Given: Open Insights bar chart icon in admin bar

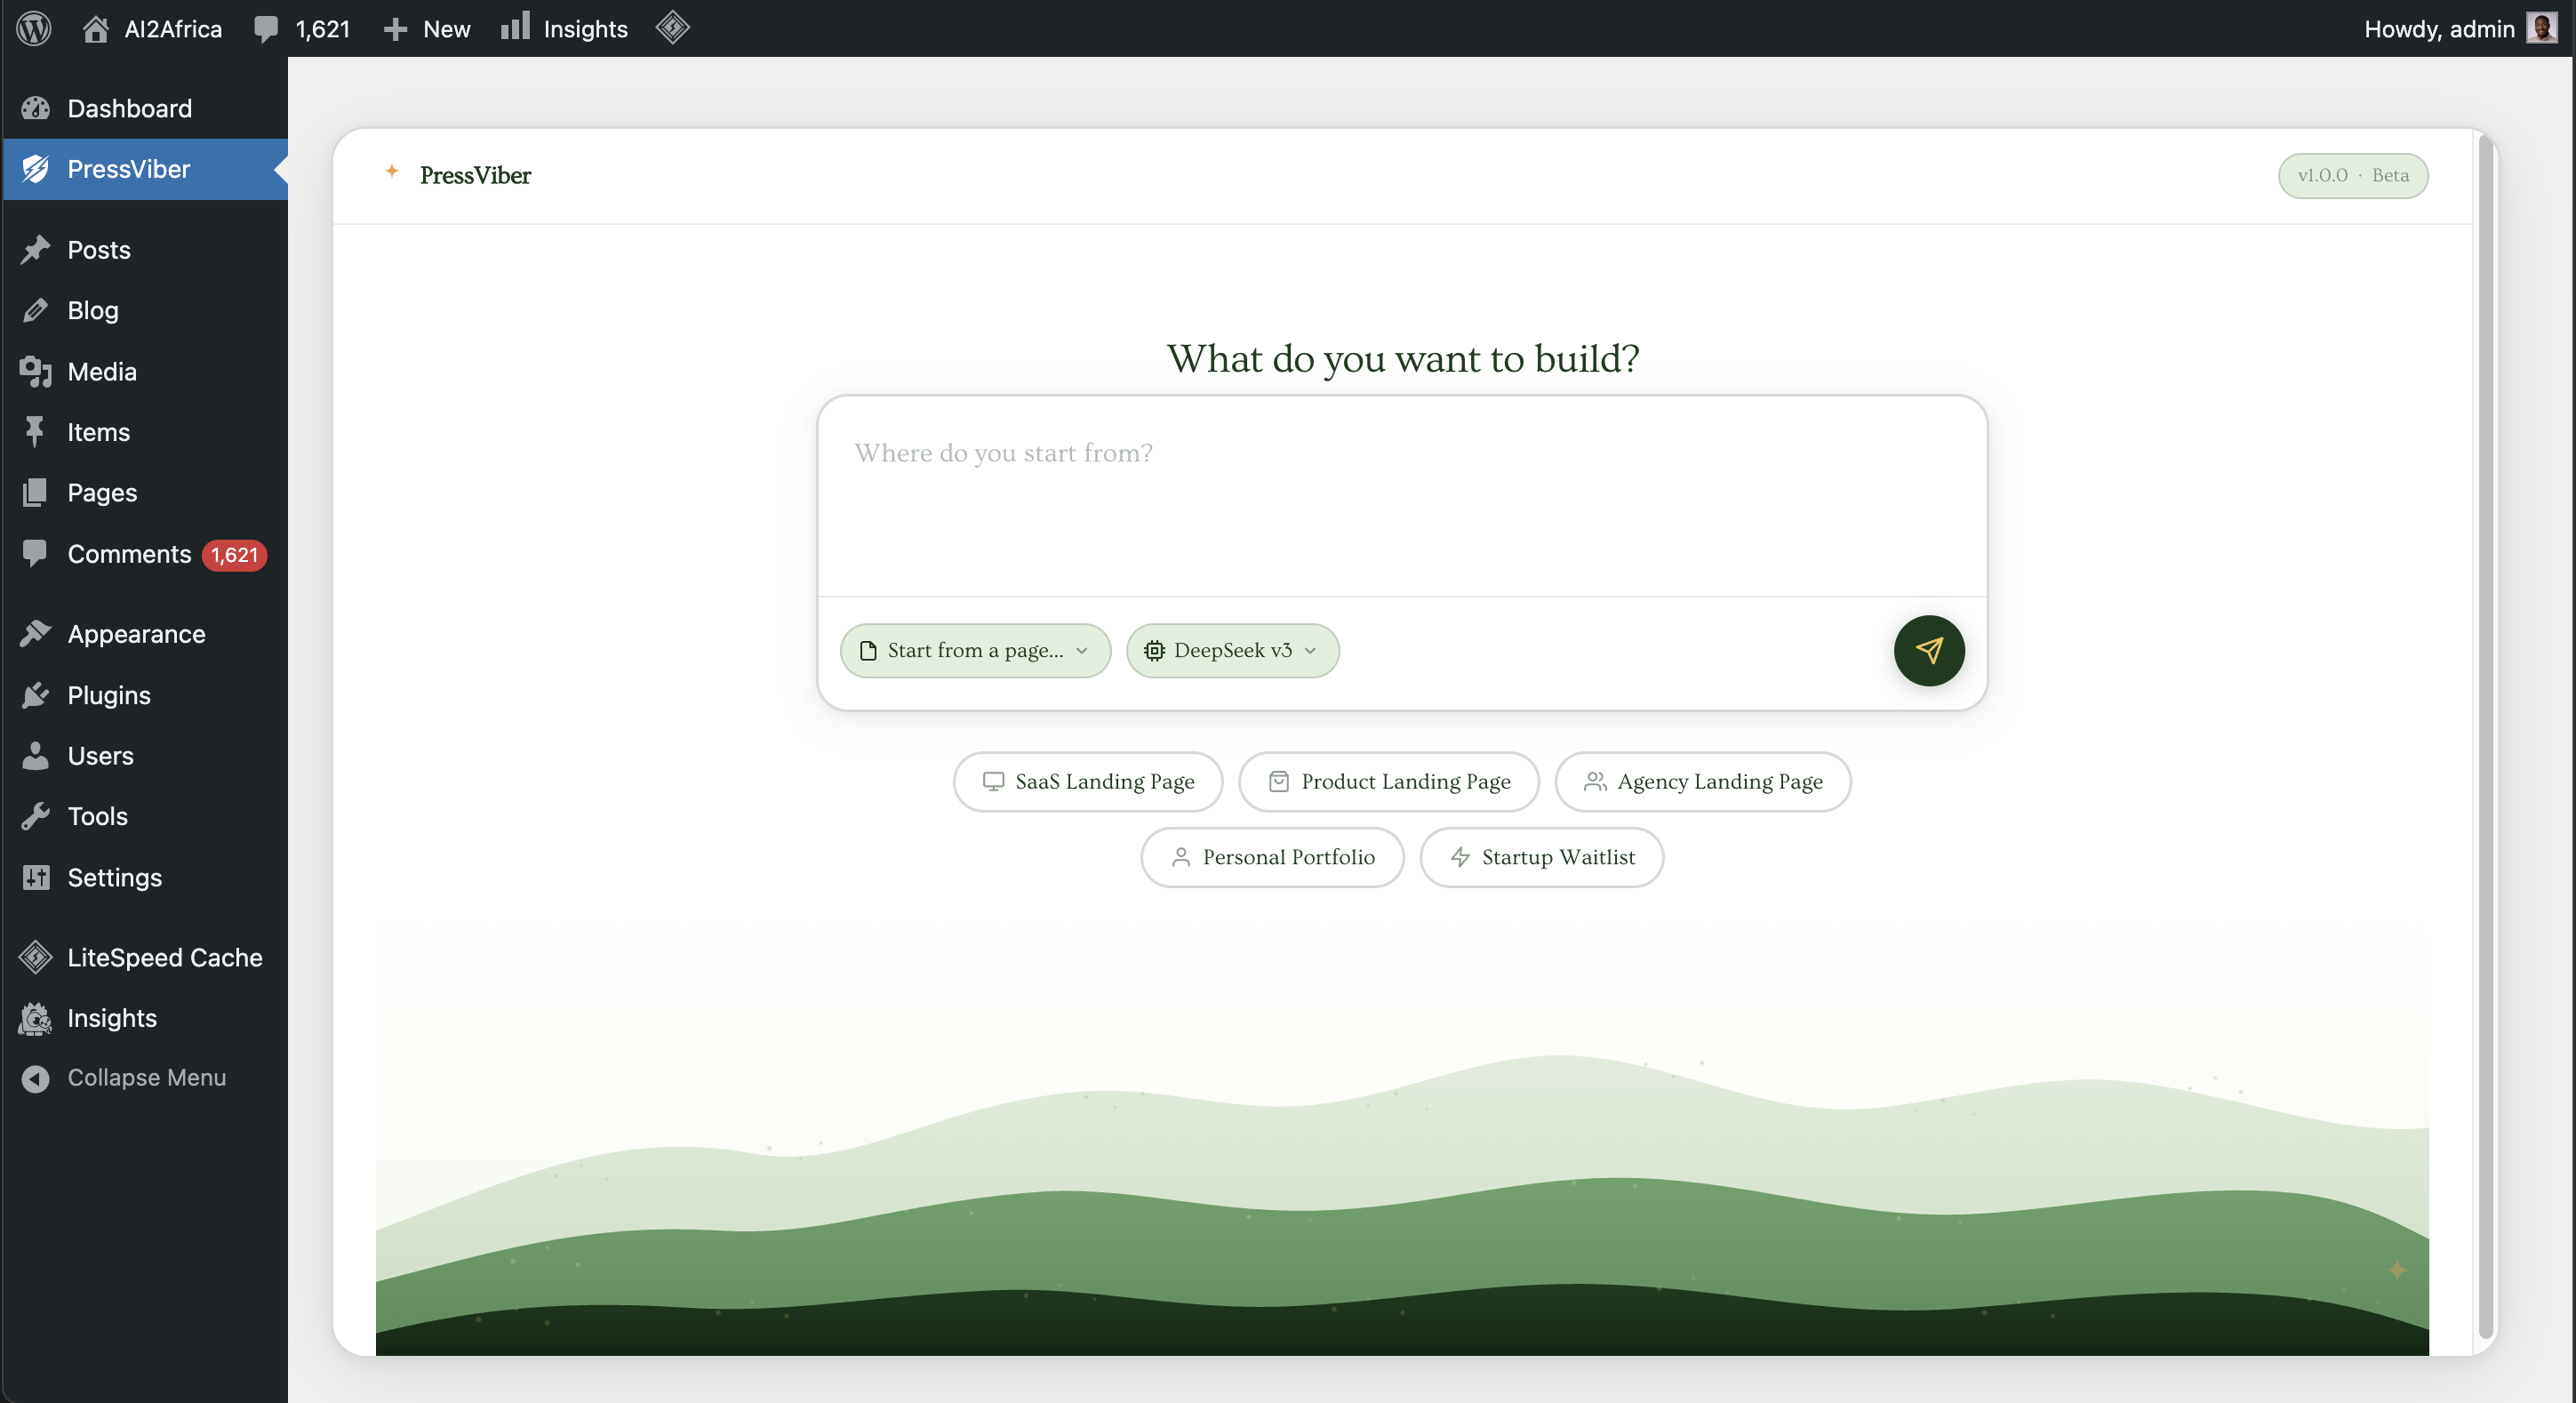Looking at the screenshot, I should pos(515,27).
